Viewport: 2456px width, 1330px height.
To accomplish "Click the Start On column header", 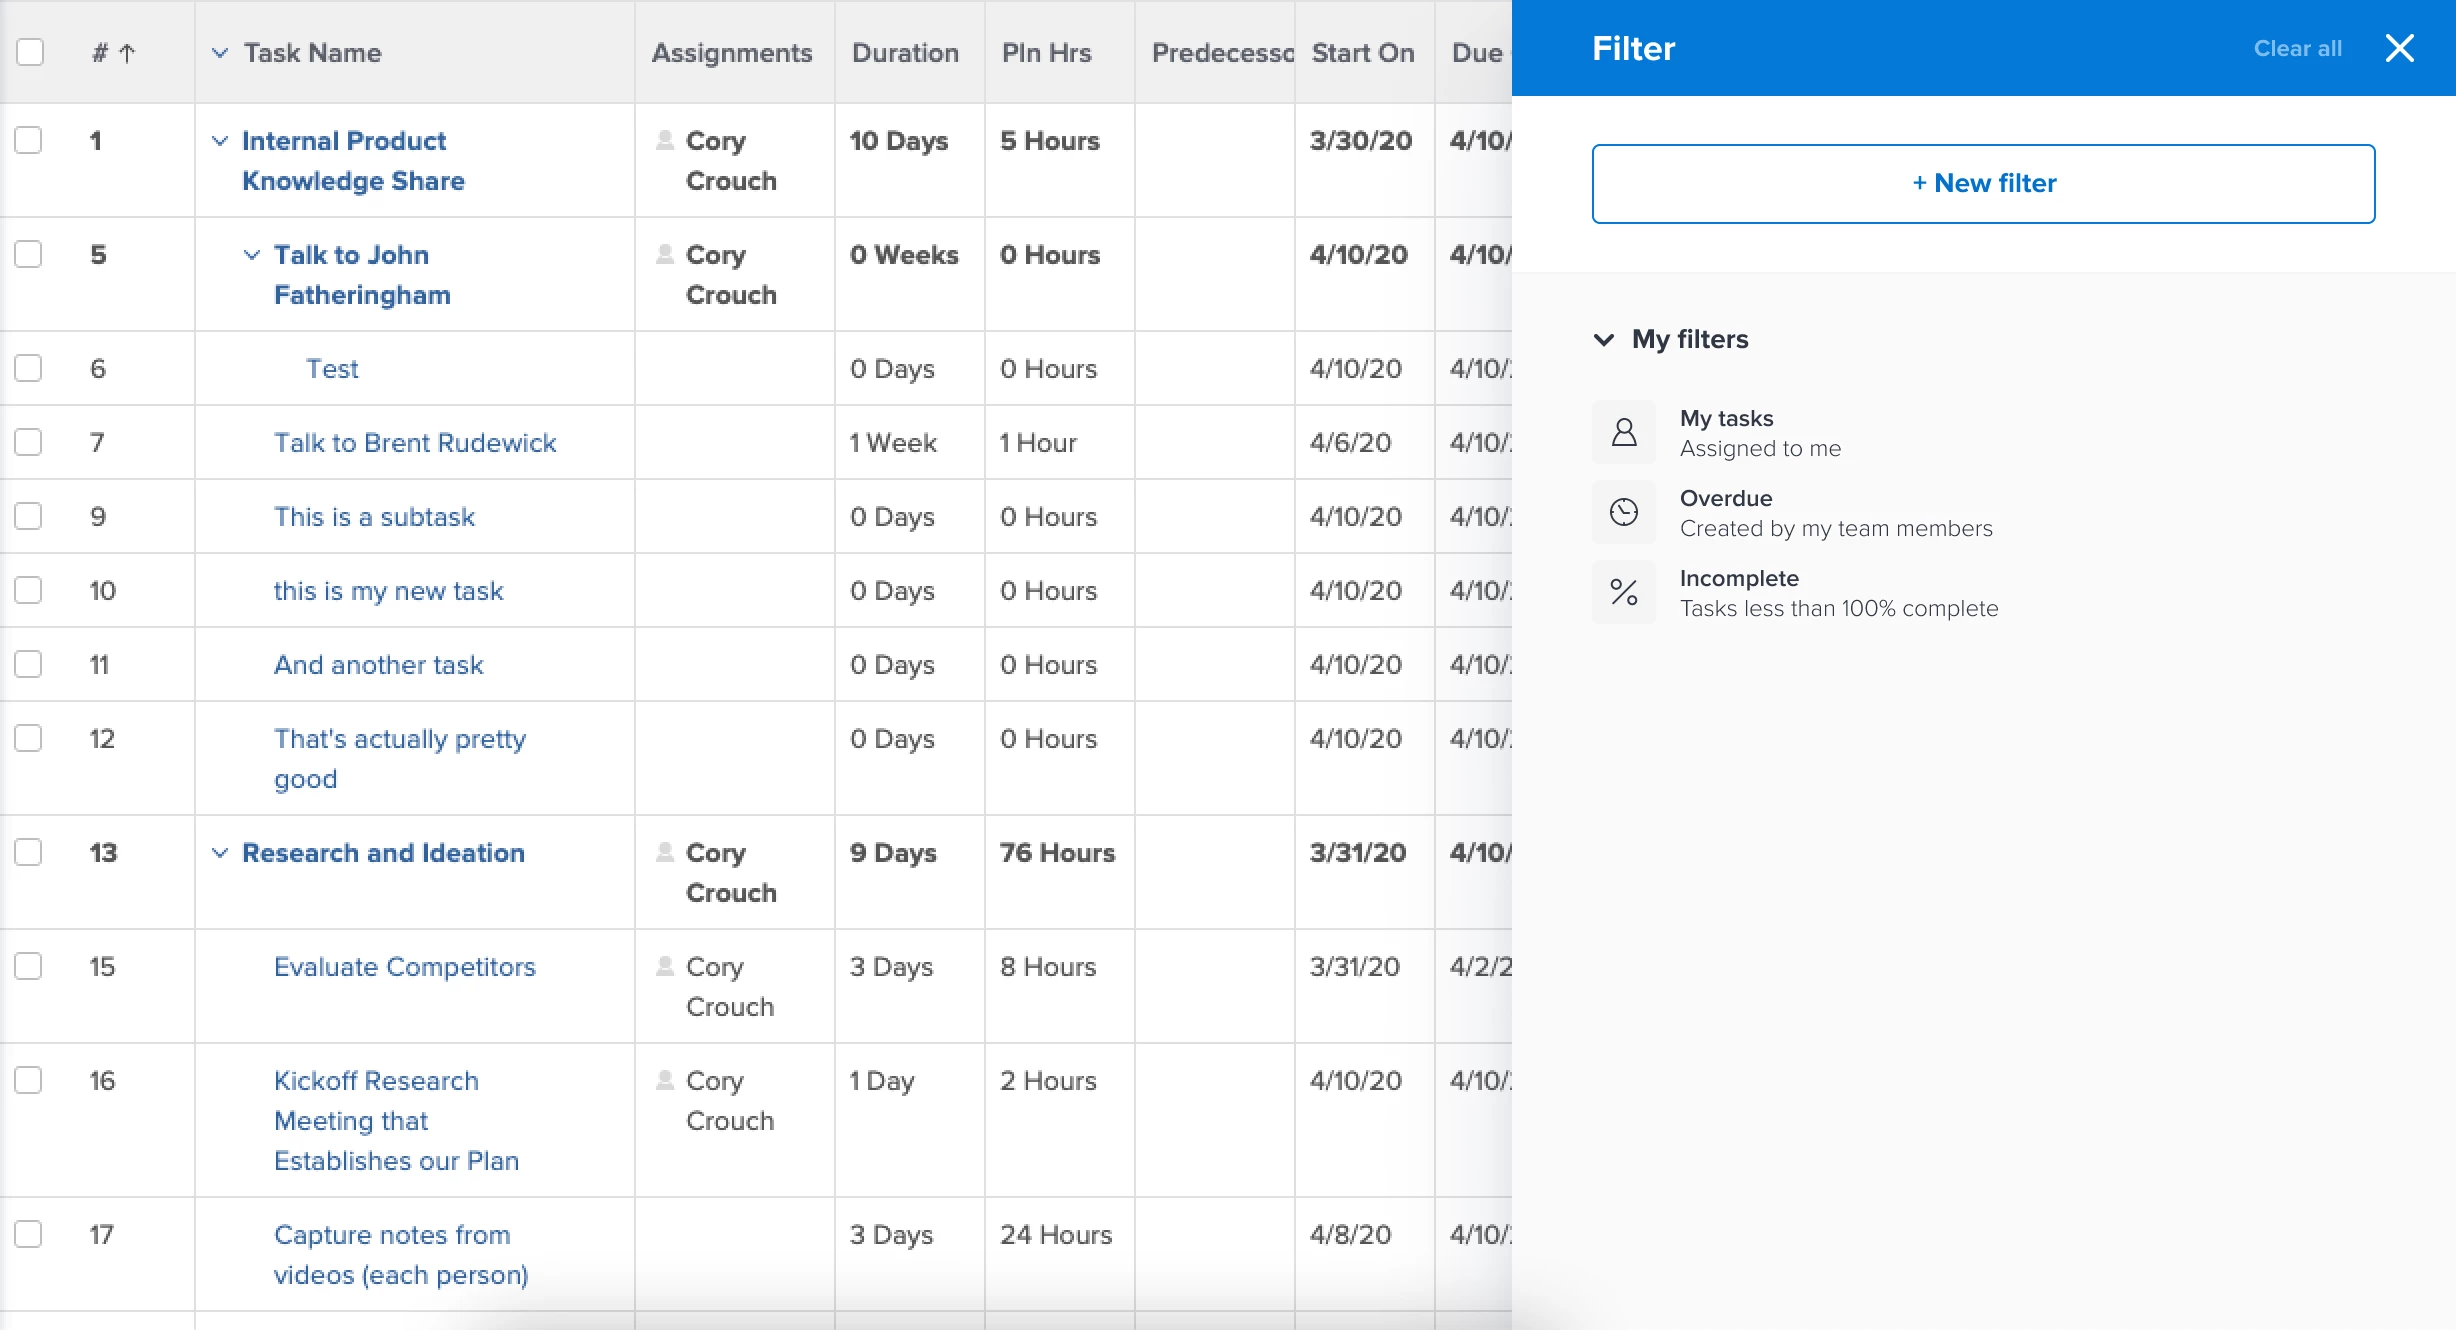I will point(1362,53).
